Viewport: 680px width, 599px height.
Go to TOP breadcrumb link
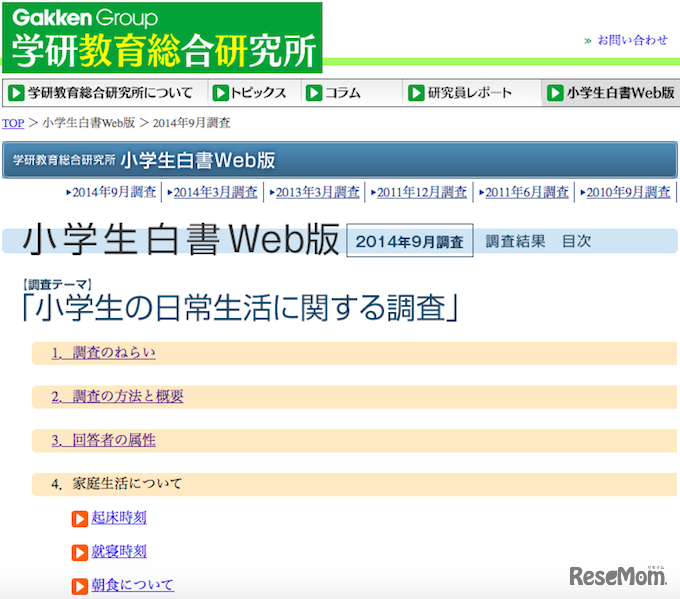point(13,123)
